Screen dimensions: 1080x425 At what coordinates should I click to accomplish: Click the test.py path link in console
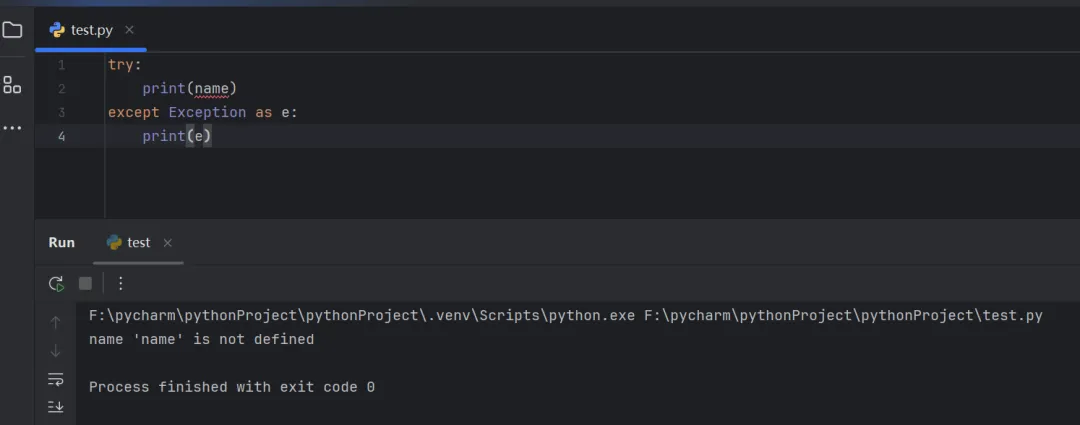coord(842,315)
